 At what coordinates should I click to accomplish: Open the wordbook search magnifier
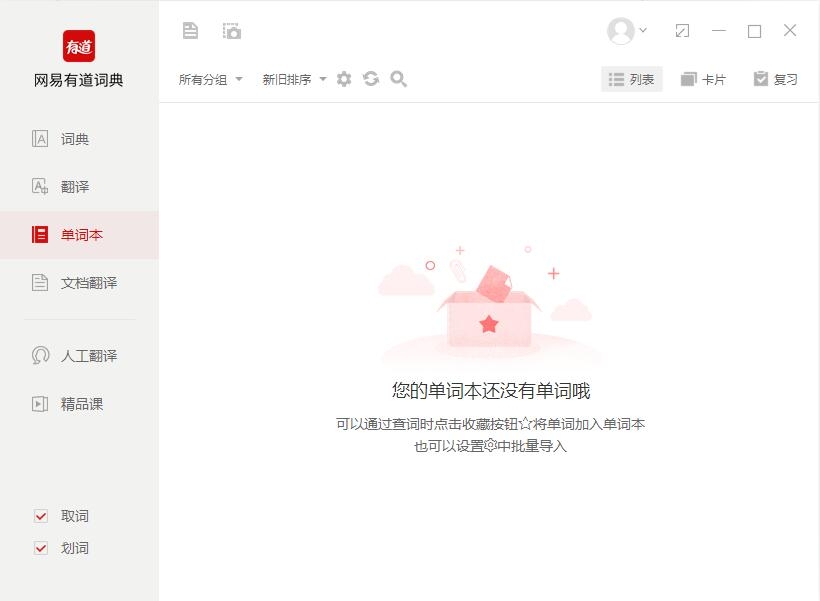[398, 79]
